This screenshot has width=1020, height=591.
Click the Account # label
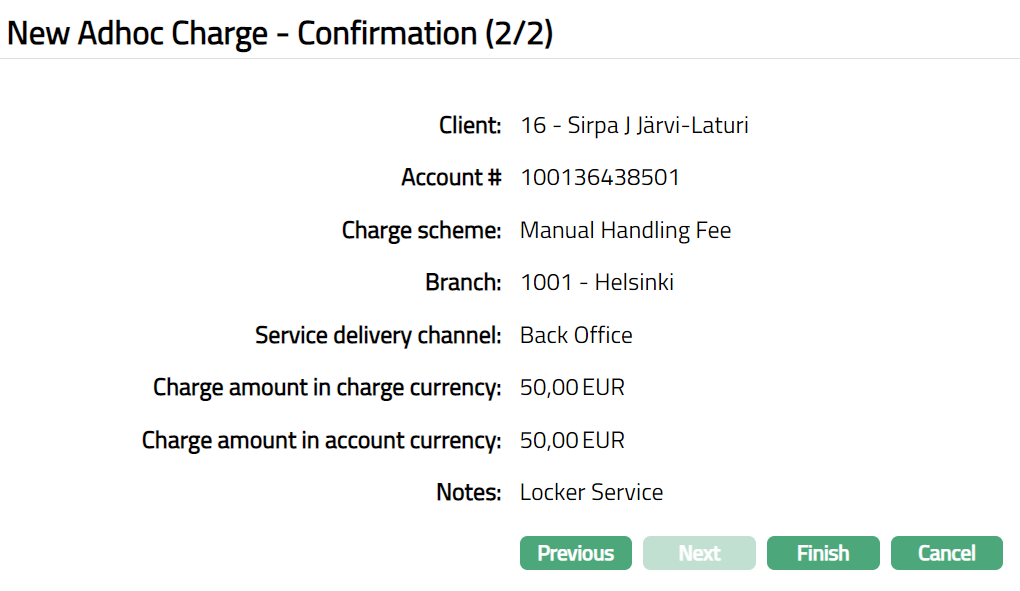pos(451,178)
